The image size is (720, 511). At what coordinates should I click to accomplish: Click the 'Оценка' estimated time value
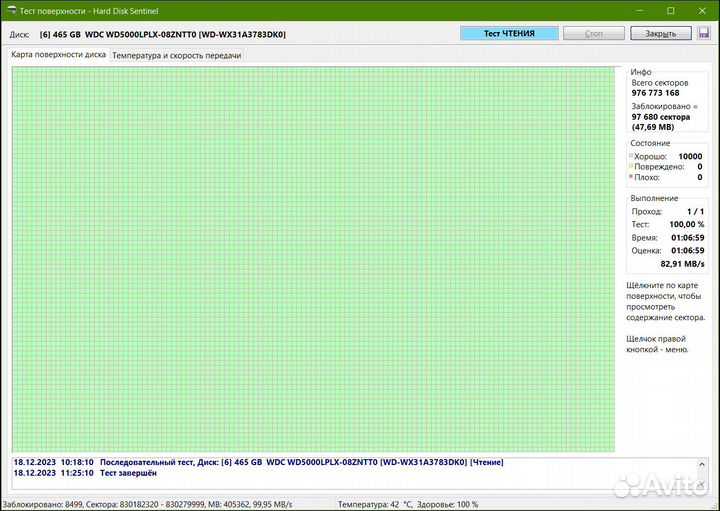coord(687,251)
